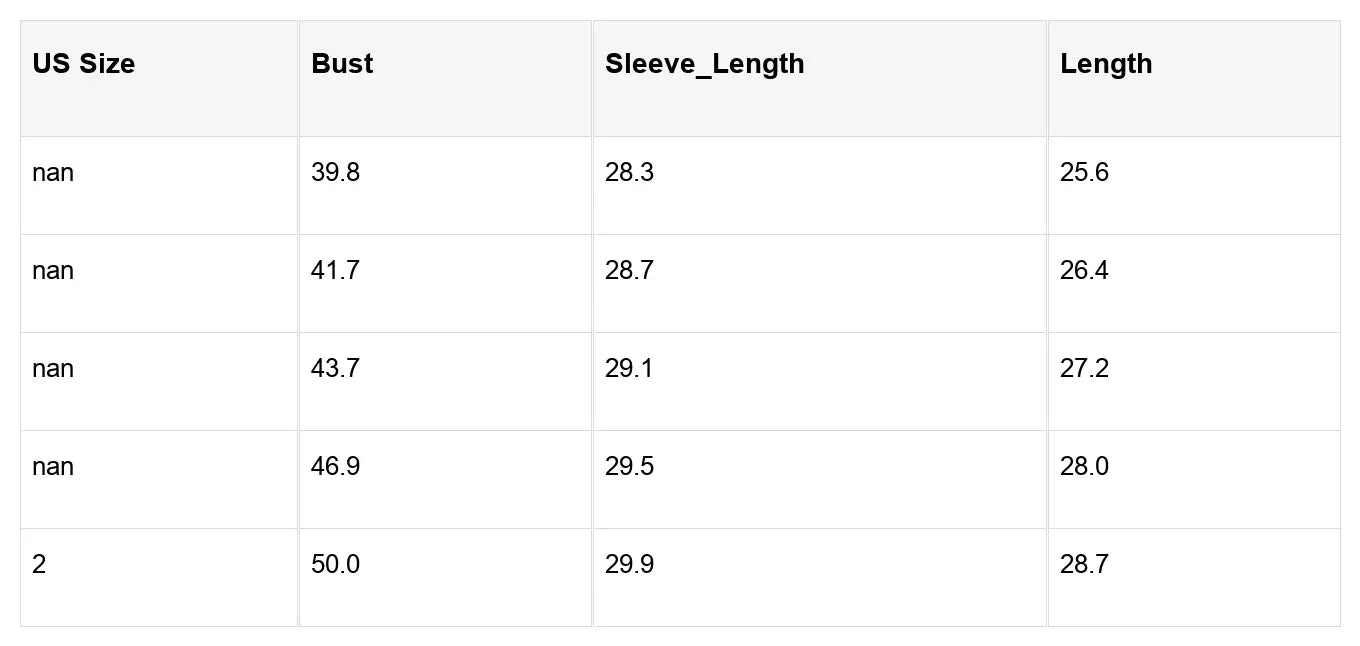Select the Bust value 43.7
Image resolution: width=1360 pixels, height=646 pixels.
click(335, 369)
